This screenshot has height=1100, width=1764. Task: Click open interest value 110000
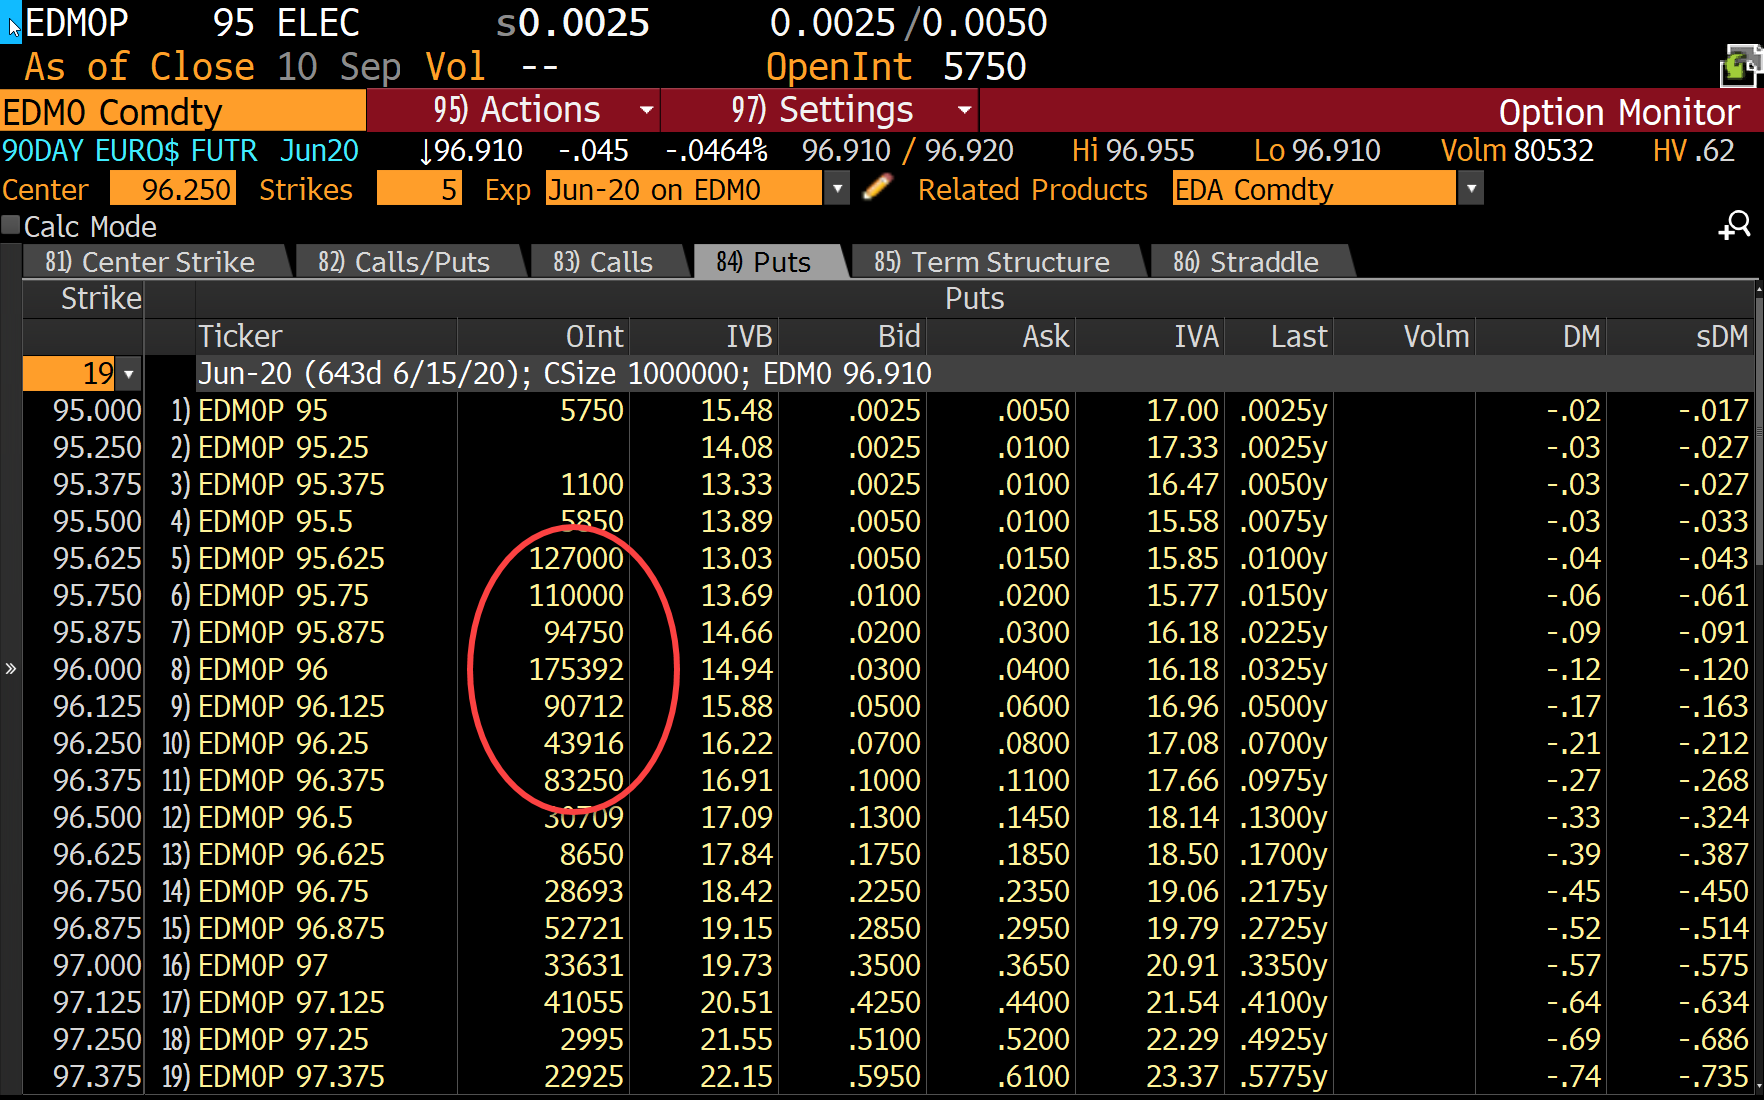(576, 596)
